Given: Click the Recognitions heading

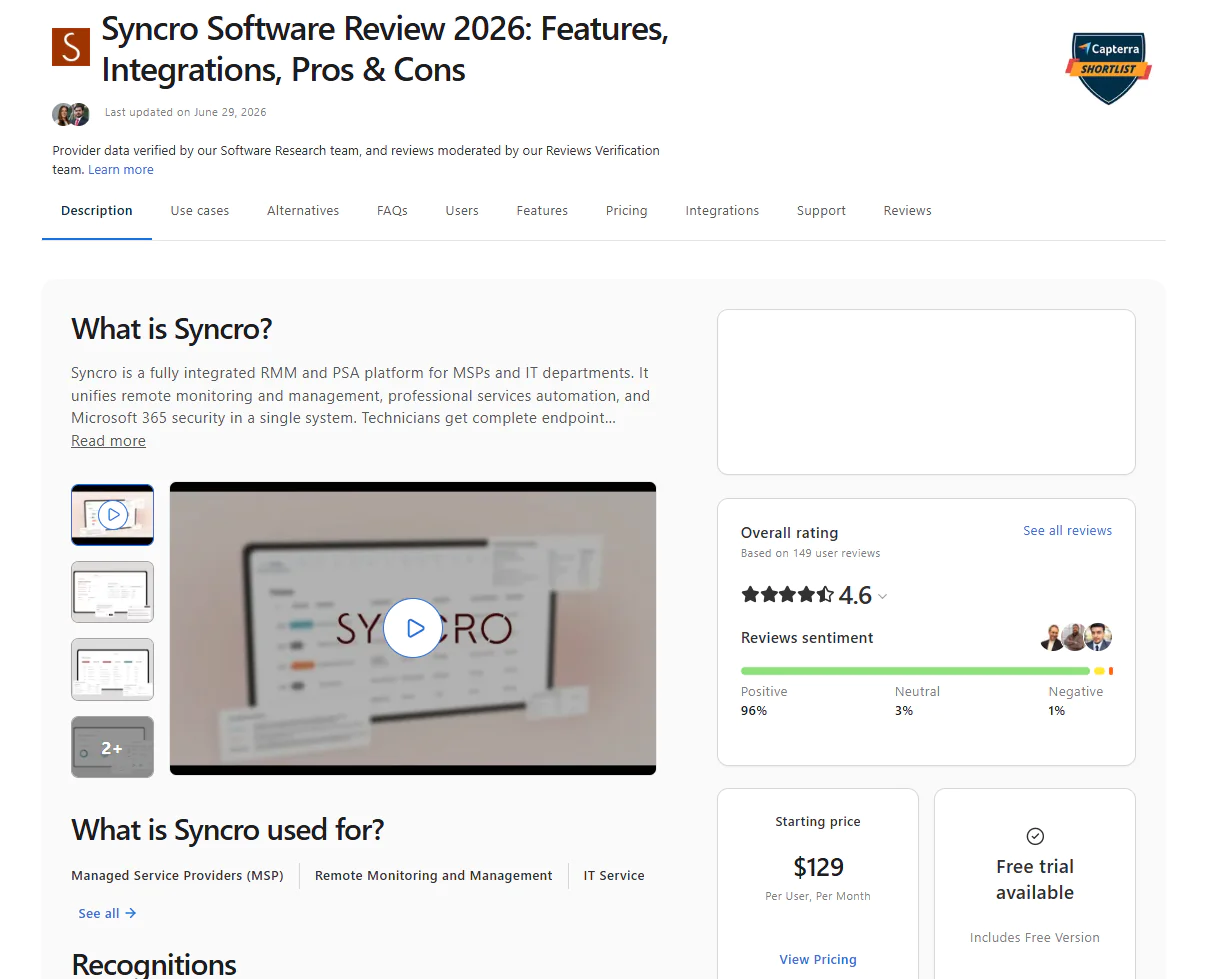Looking at the screenshot, I should tap(154, 964).
